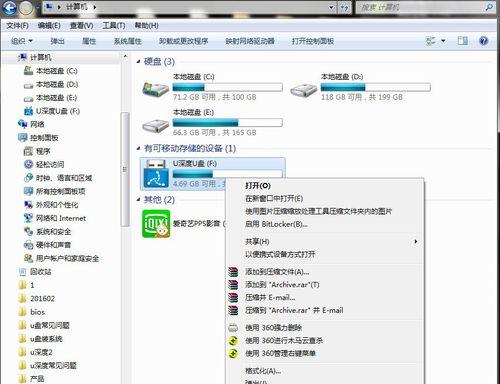Image resolution: width=500 pixels, height=384 pixels.
Task: Open the 201602 folder in the sidebar
Action: click(x=42, y=298)
